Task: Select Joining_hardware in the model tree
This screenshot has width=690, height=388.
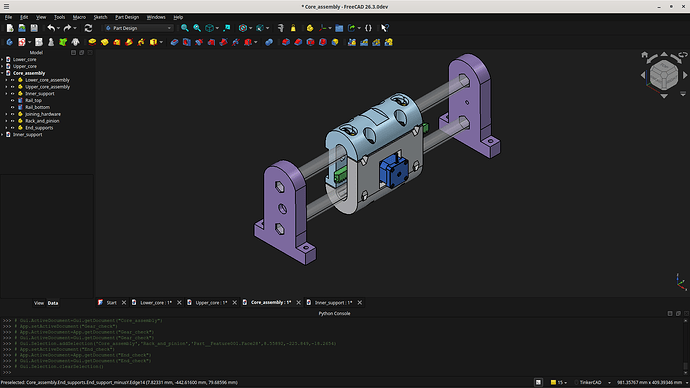Action: 43,114
